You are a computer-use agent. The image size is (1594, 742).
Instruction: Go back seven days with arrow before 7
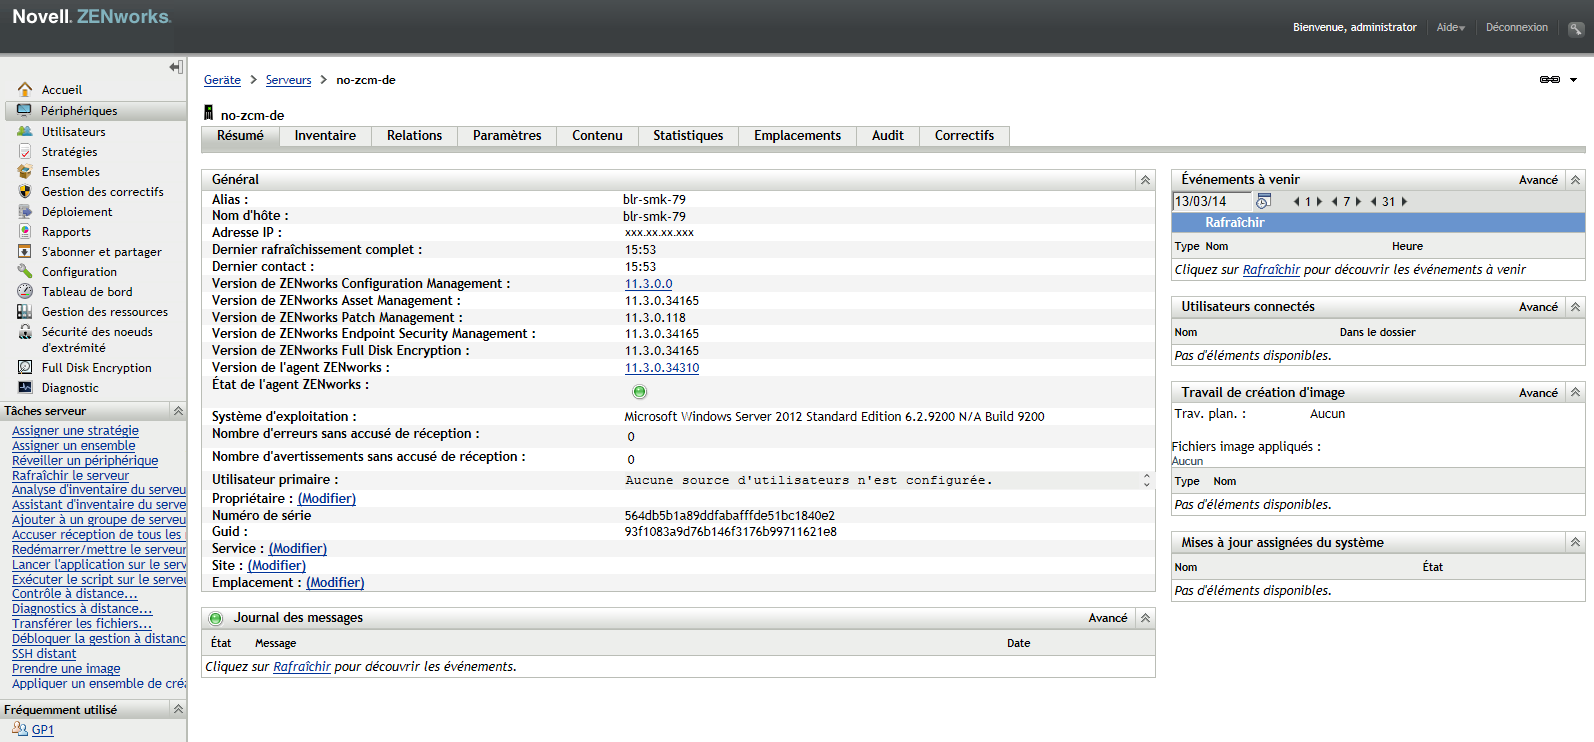(1335, 202)
